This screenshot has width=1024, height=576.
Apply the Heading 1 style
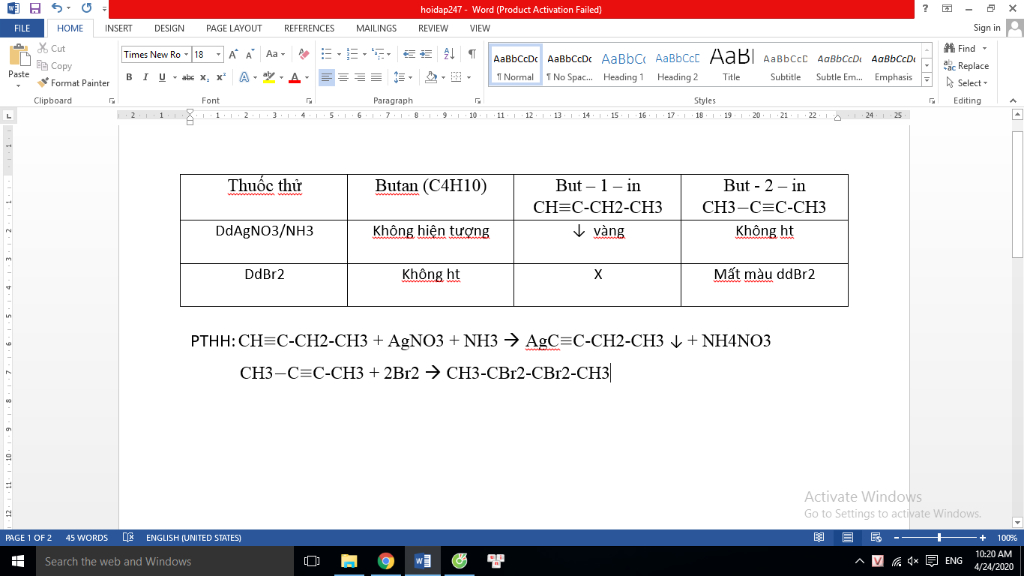click(x=624, y=65)
